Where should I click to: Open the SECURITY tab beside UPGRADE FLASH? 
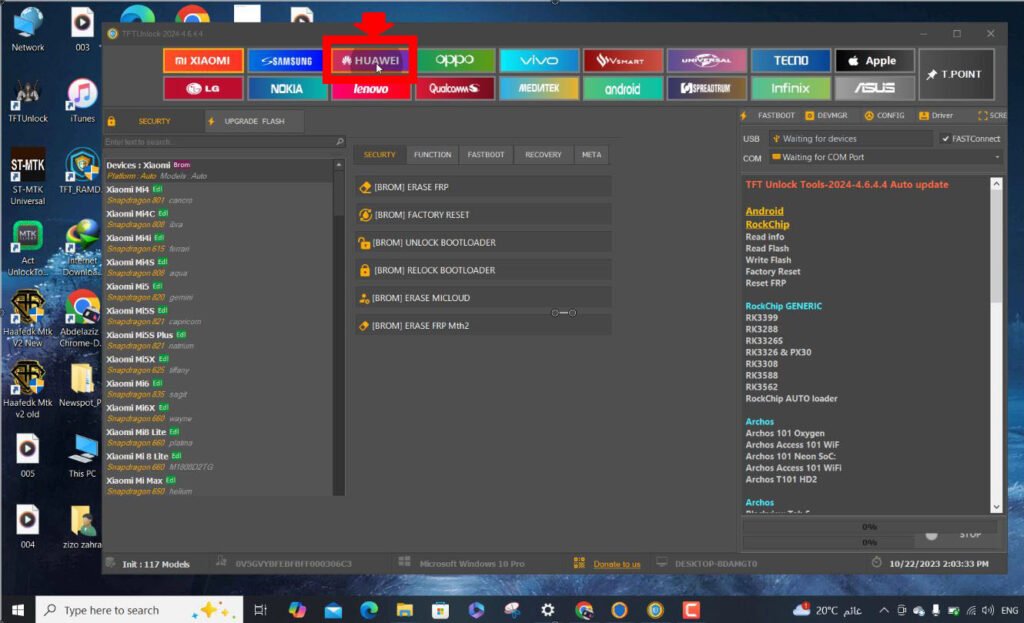click(x=153, y=121)
